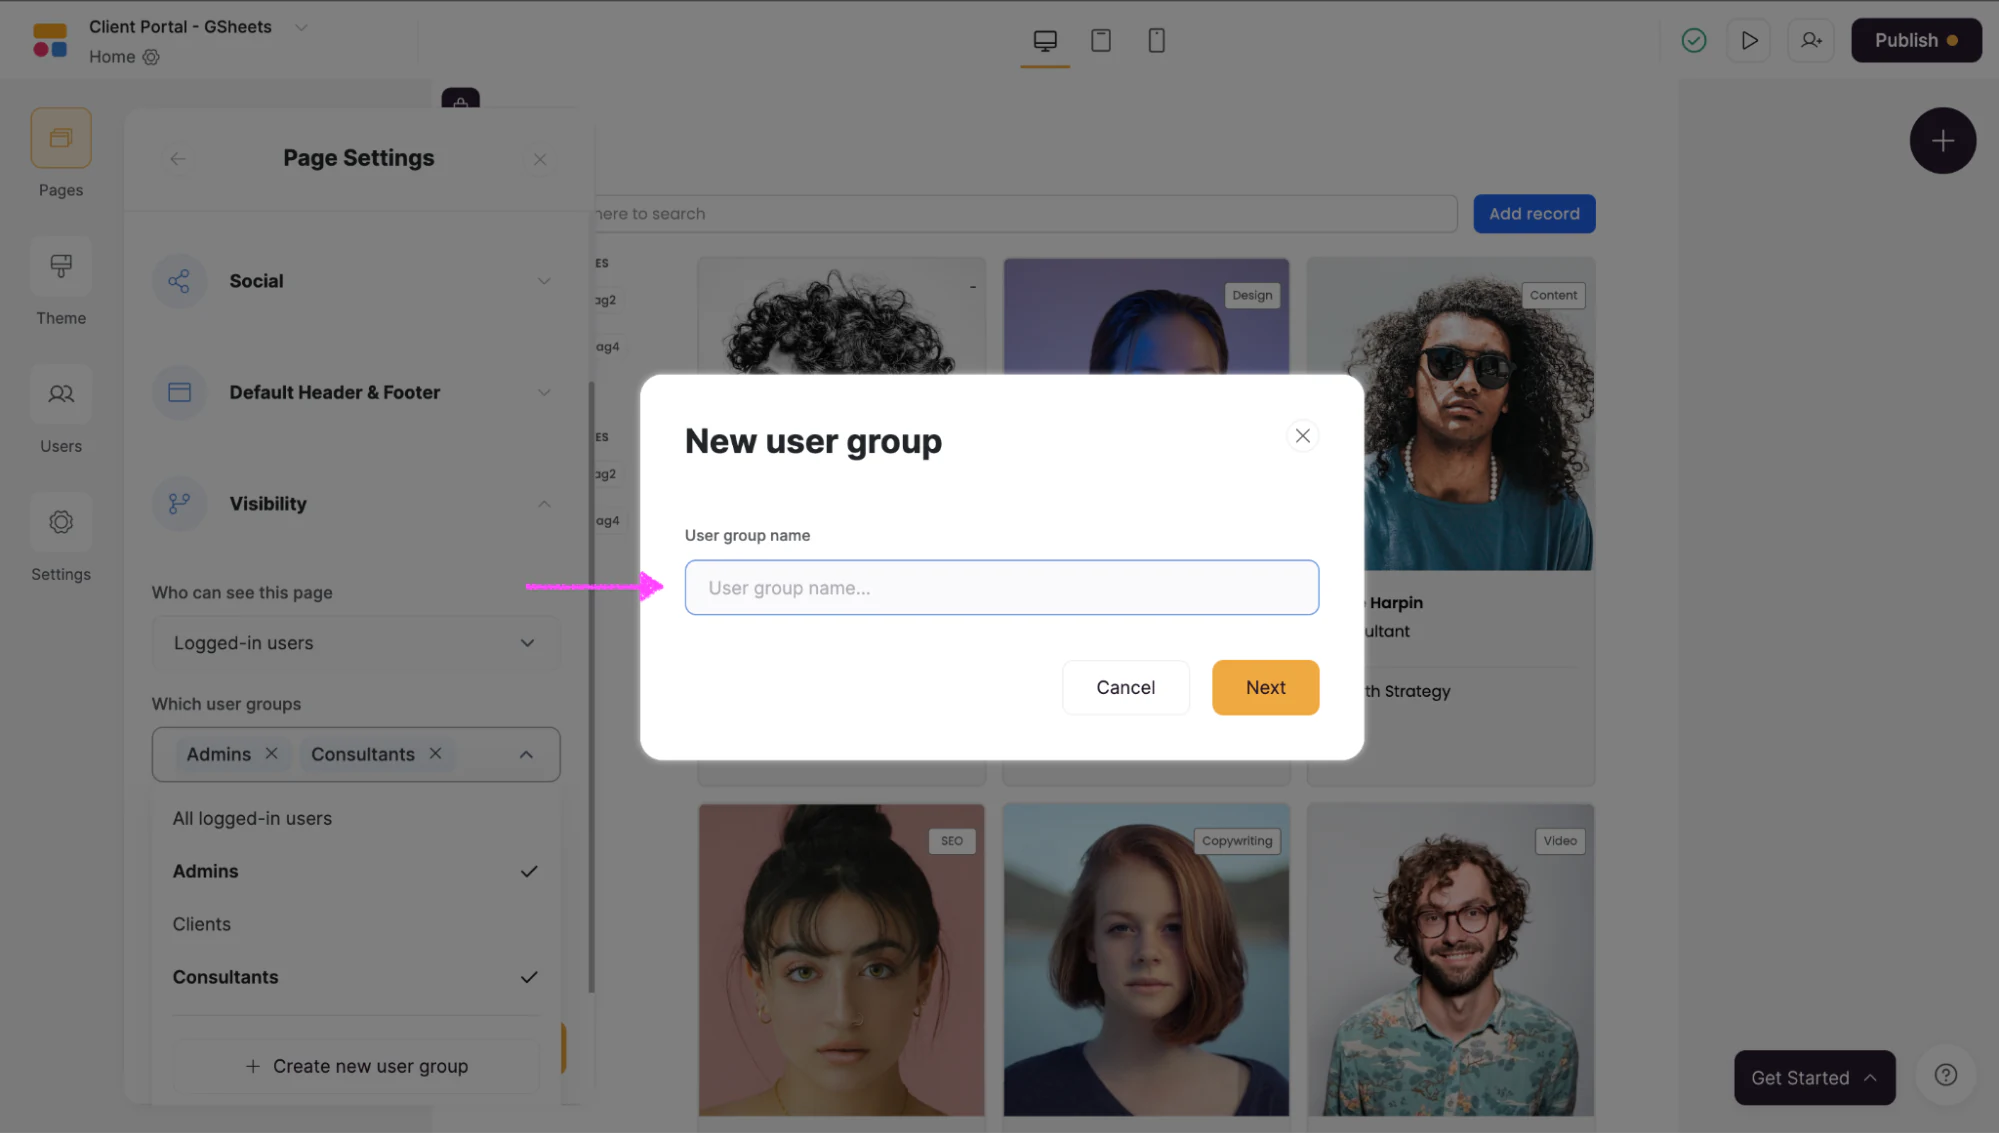Focus the User group name field
Image resolution: width=1999 pixels, height=1134 pixels.
point(1001,588)
